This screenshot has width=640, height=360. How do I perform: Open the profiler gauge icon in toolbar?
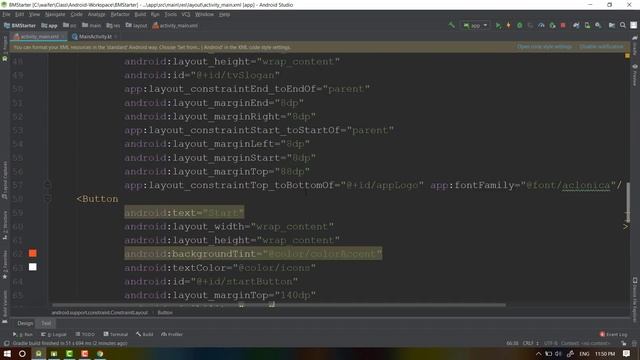541,25
